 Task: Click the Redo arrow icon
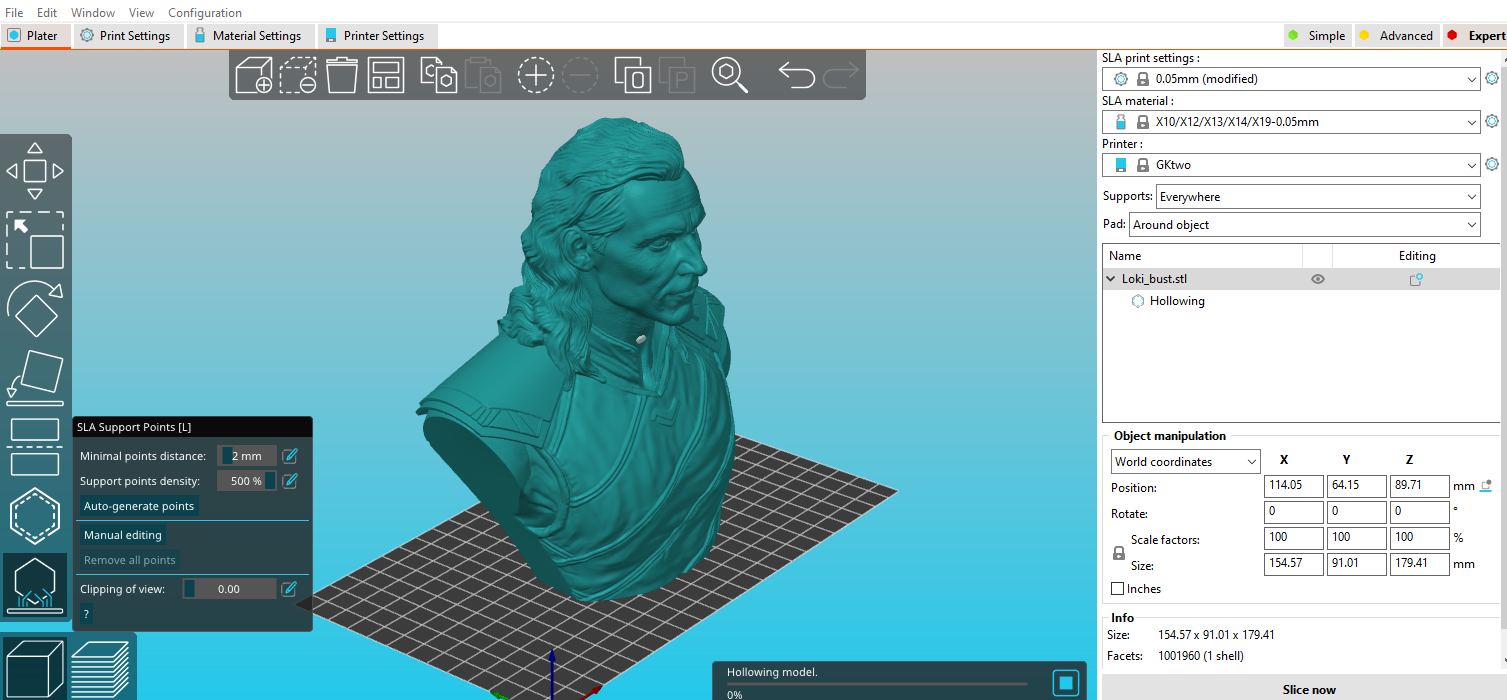click(x=841, y=75)
